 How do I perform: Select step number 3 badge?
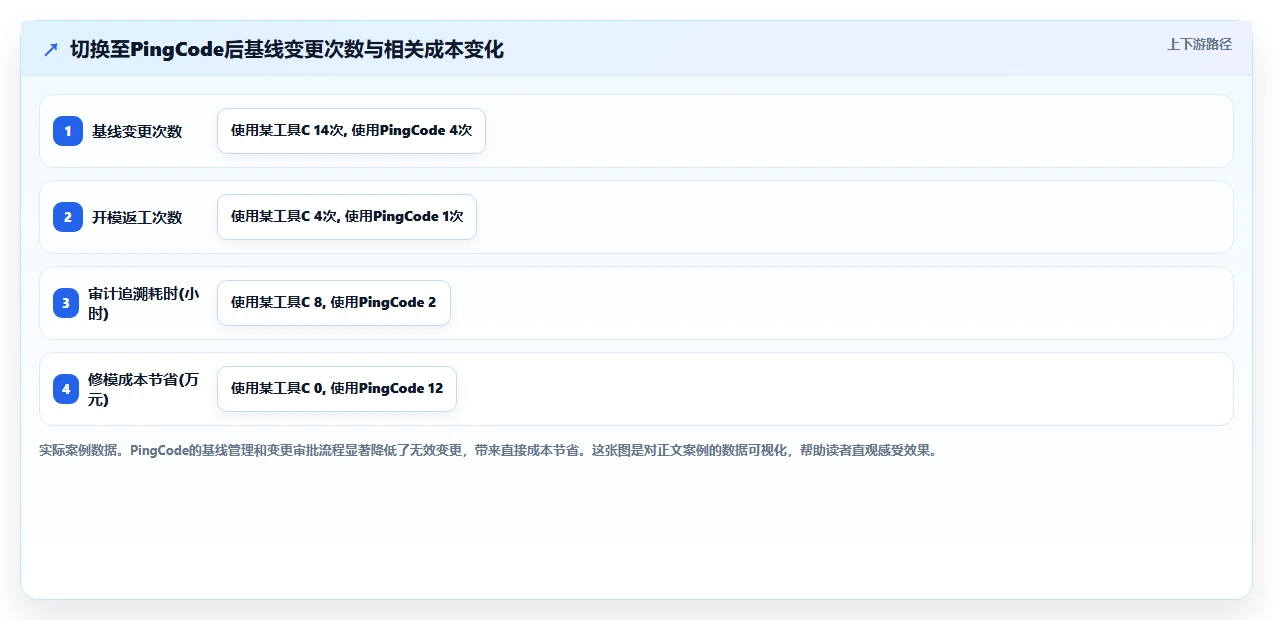click(x=66, y=303)
